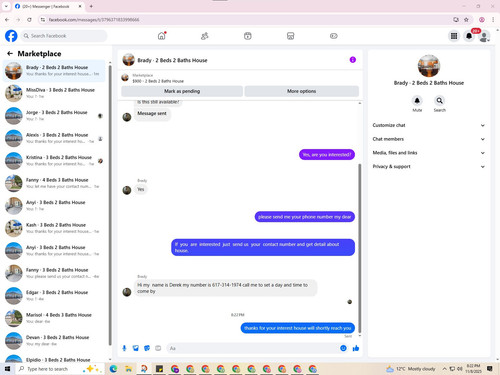Click the back arrow beside Marketplace

[10, 53]
